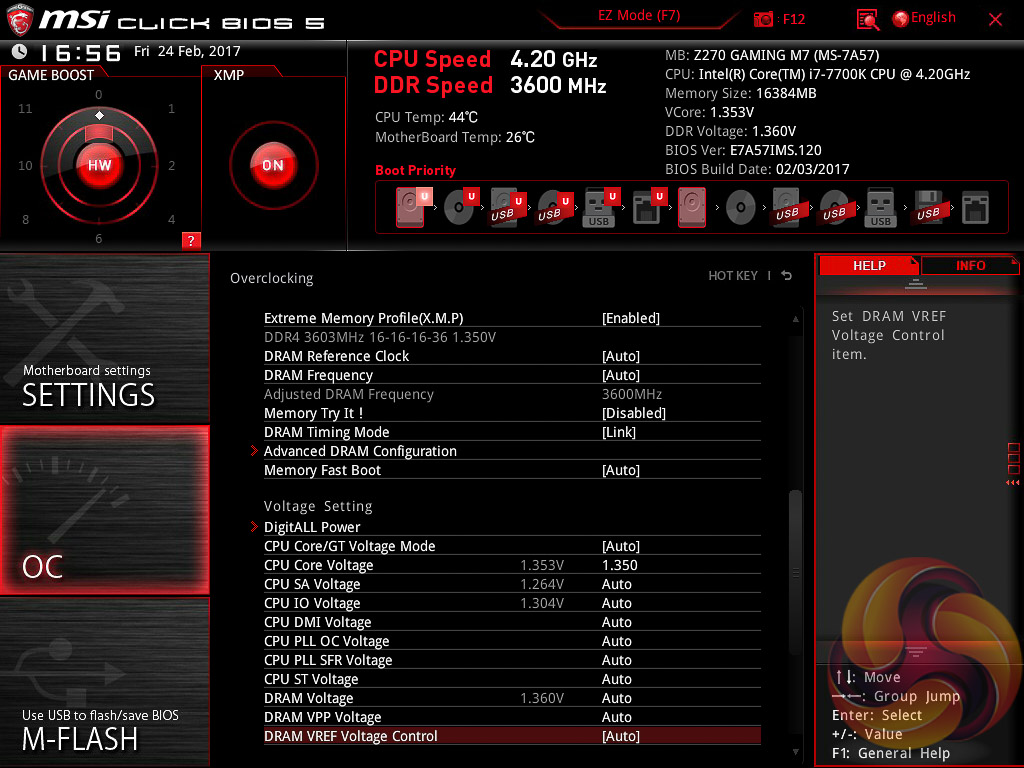Open the OC section
This screenshot has width=1024, height=768.
(x=104, y=510)
